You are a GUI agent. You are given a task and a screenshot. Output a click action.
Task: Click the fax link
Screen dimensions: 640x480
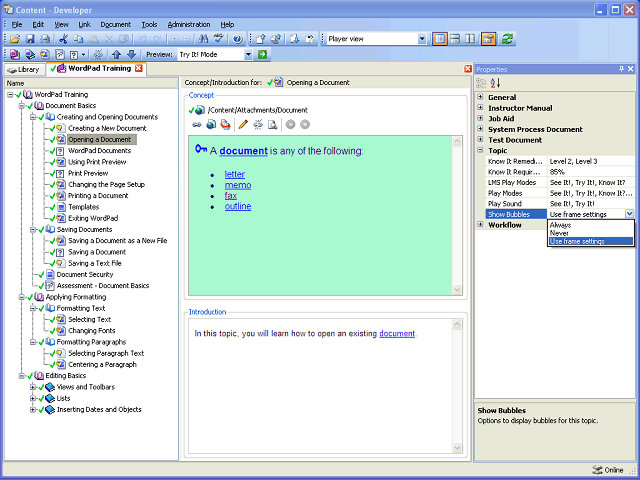pos(231,196)
